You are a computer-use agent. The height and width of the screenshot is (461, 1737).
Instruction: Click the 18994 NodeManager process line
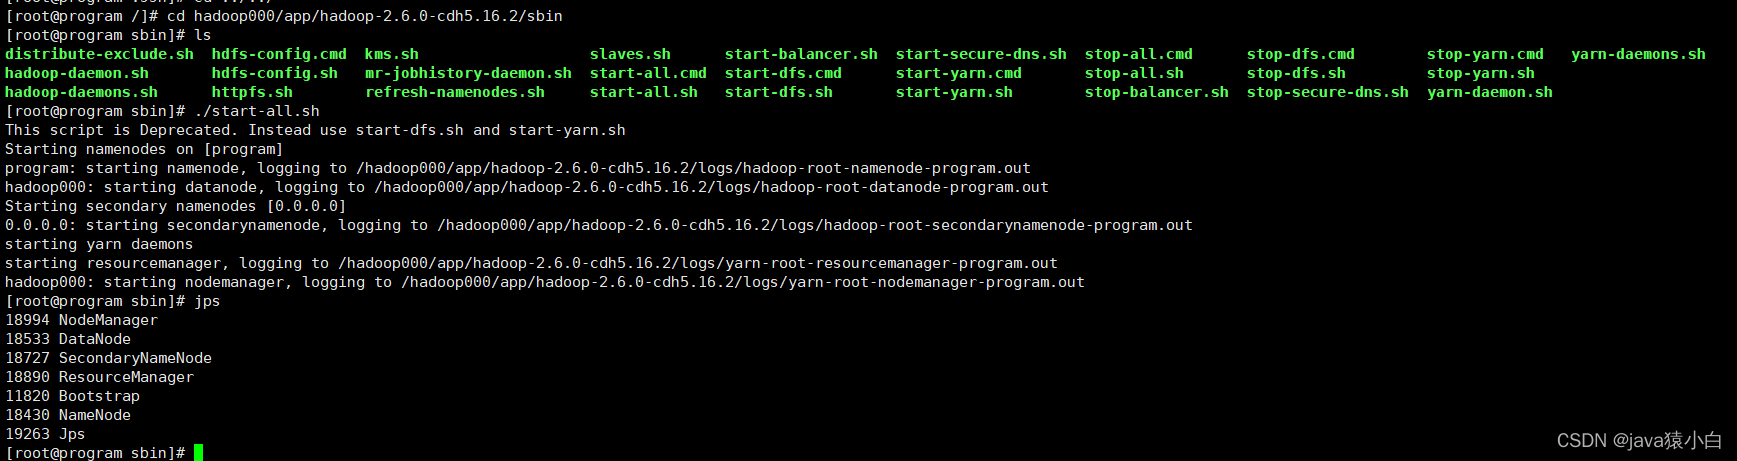click(x=81, y=320)
